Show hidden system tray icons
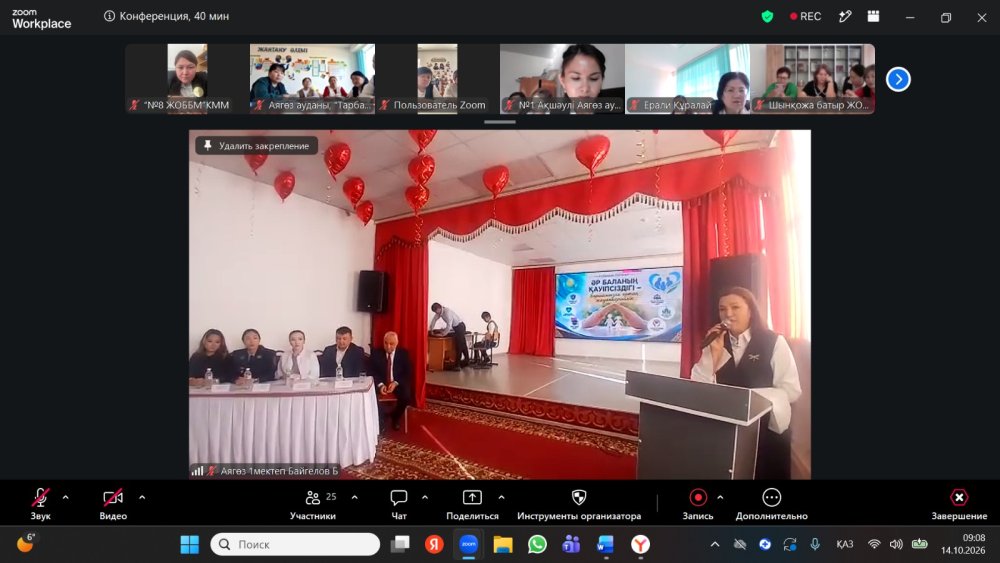The height and width of the screenshot is (563, 1000). click(715, 545)
